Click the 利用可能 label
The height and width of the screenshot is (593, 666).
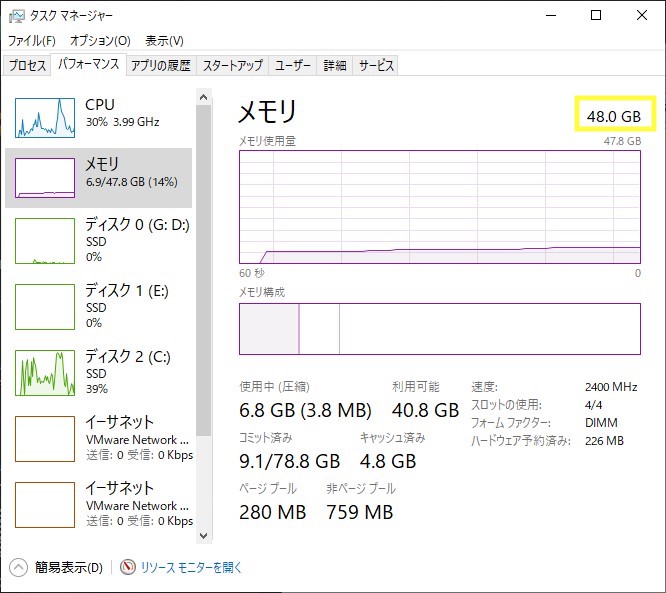tap(416, 387)
